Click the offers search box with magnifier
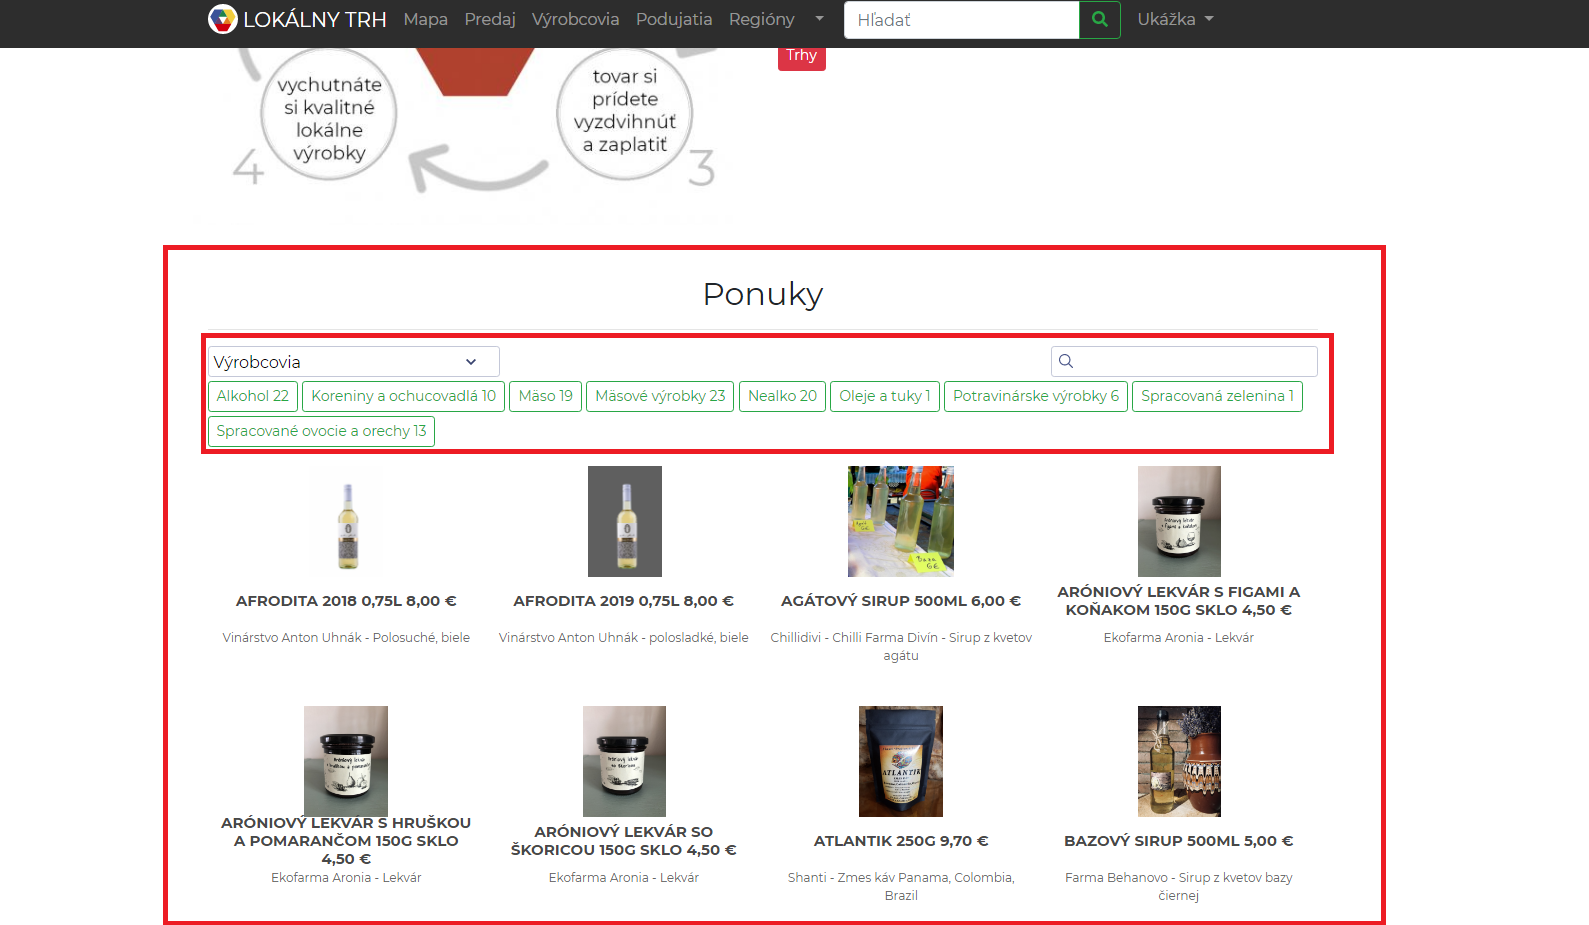Image resolution: width=1589 pixels, height=925 pixels. (x=1184, y=361)
